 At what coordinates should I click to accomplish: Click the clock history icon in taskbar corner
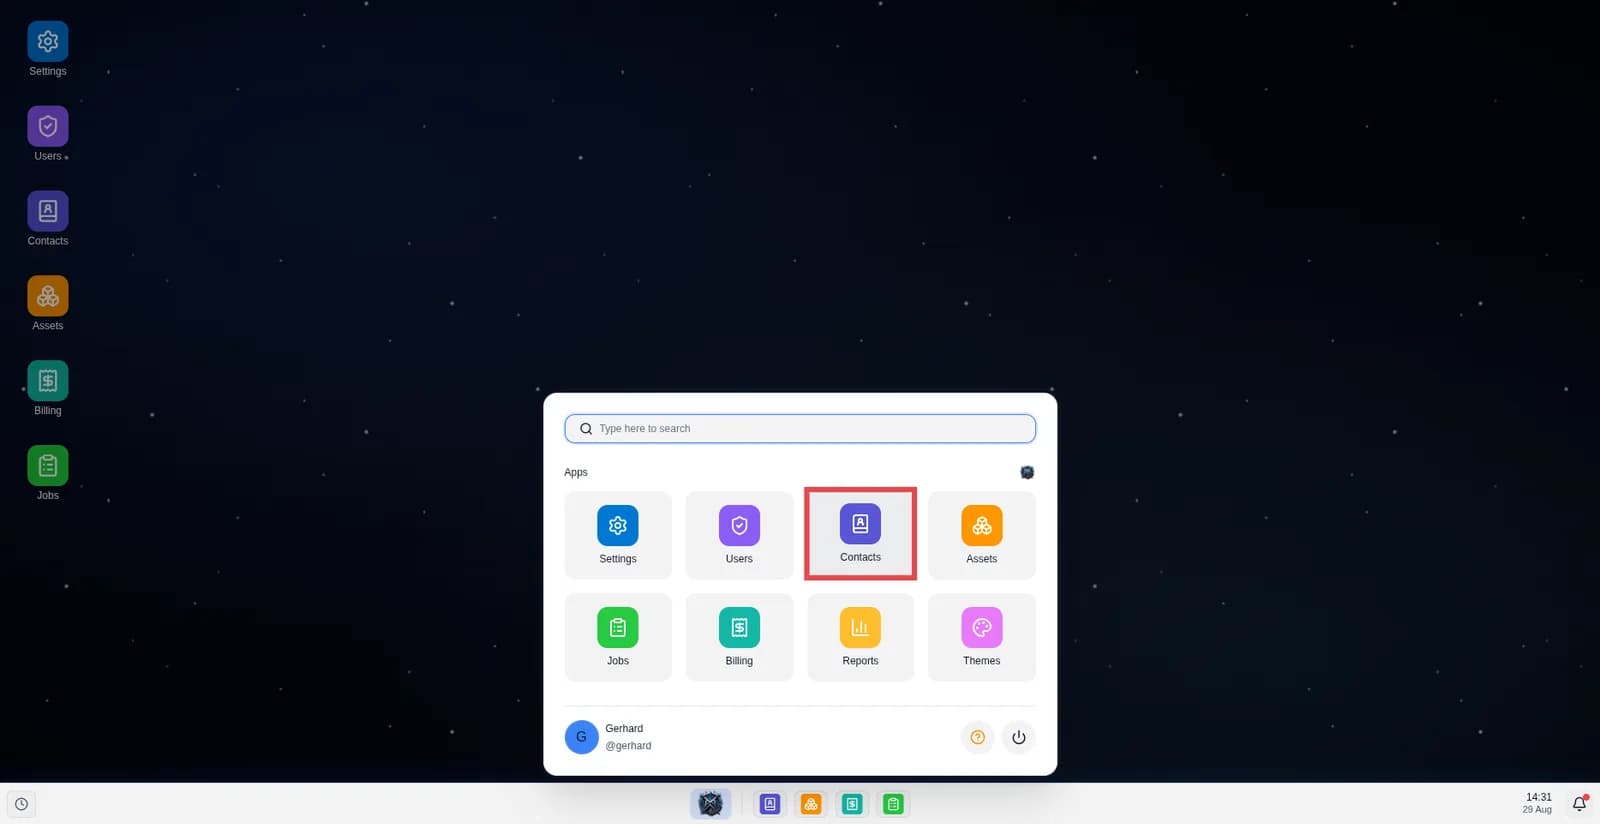click(21, 804)
